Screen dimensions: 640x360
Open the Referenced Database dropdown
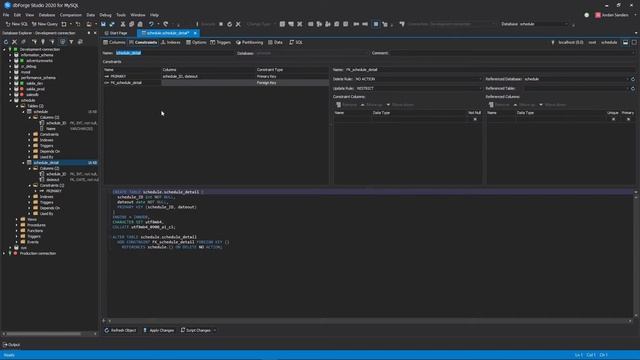[627, 79]
